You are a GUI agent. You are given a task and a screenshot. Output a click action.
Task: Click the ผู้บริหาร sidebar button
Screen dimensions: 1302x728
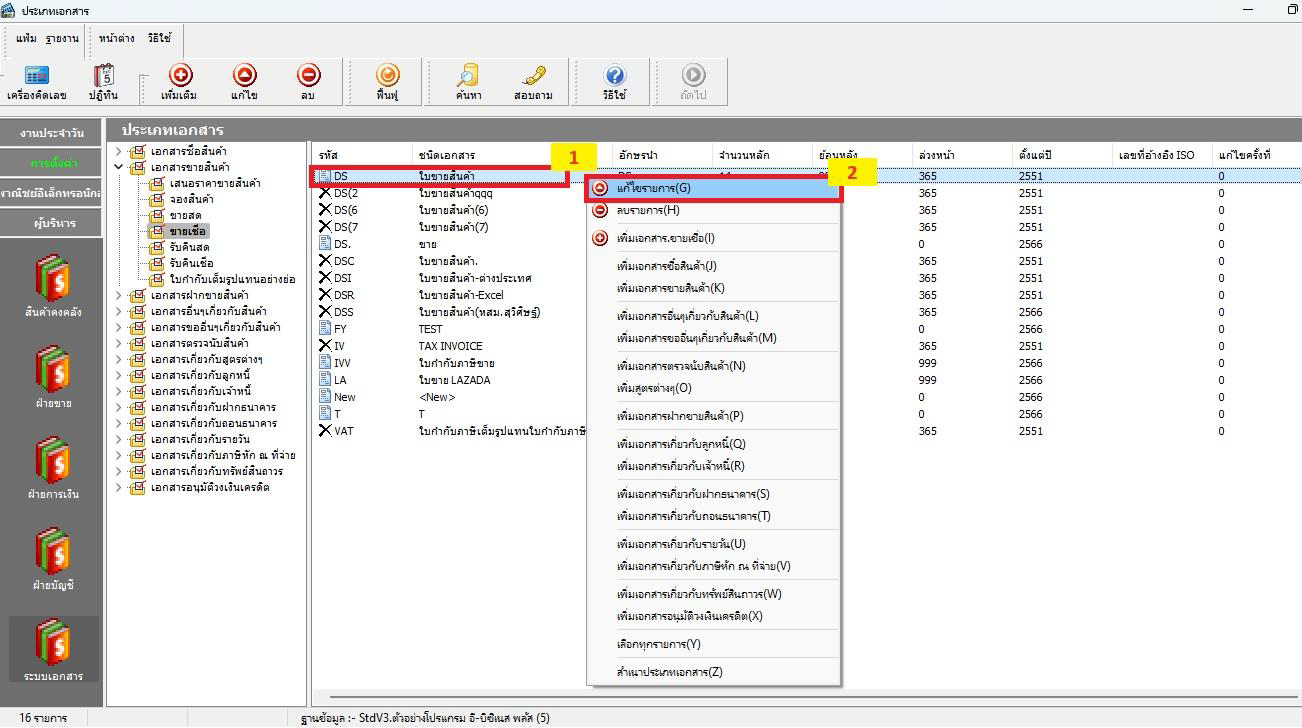point(52,223)
